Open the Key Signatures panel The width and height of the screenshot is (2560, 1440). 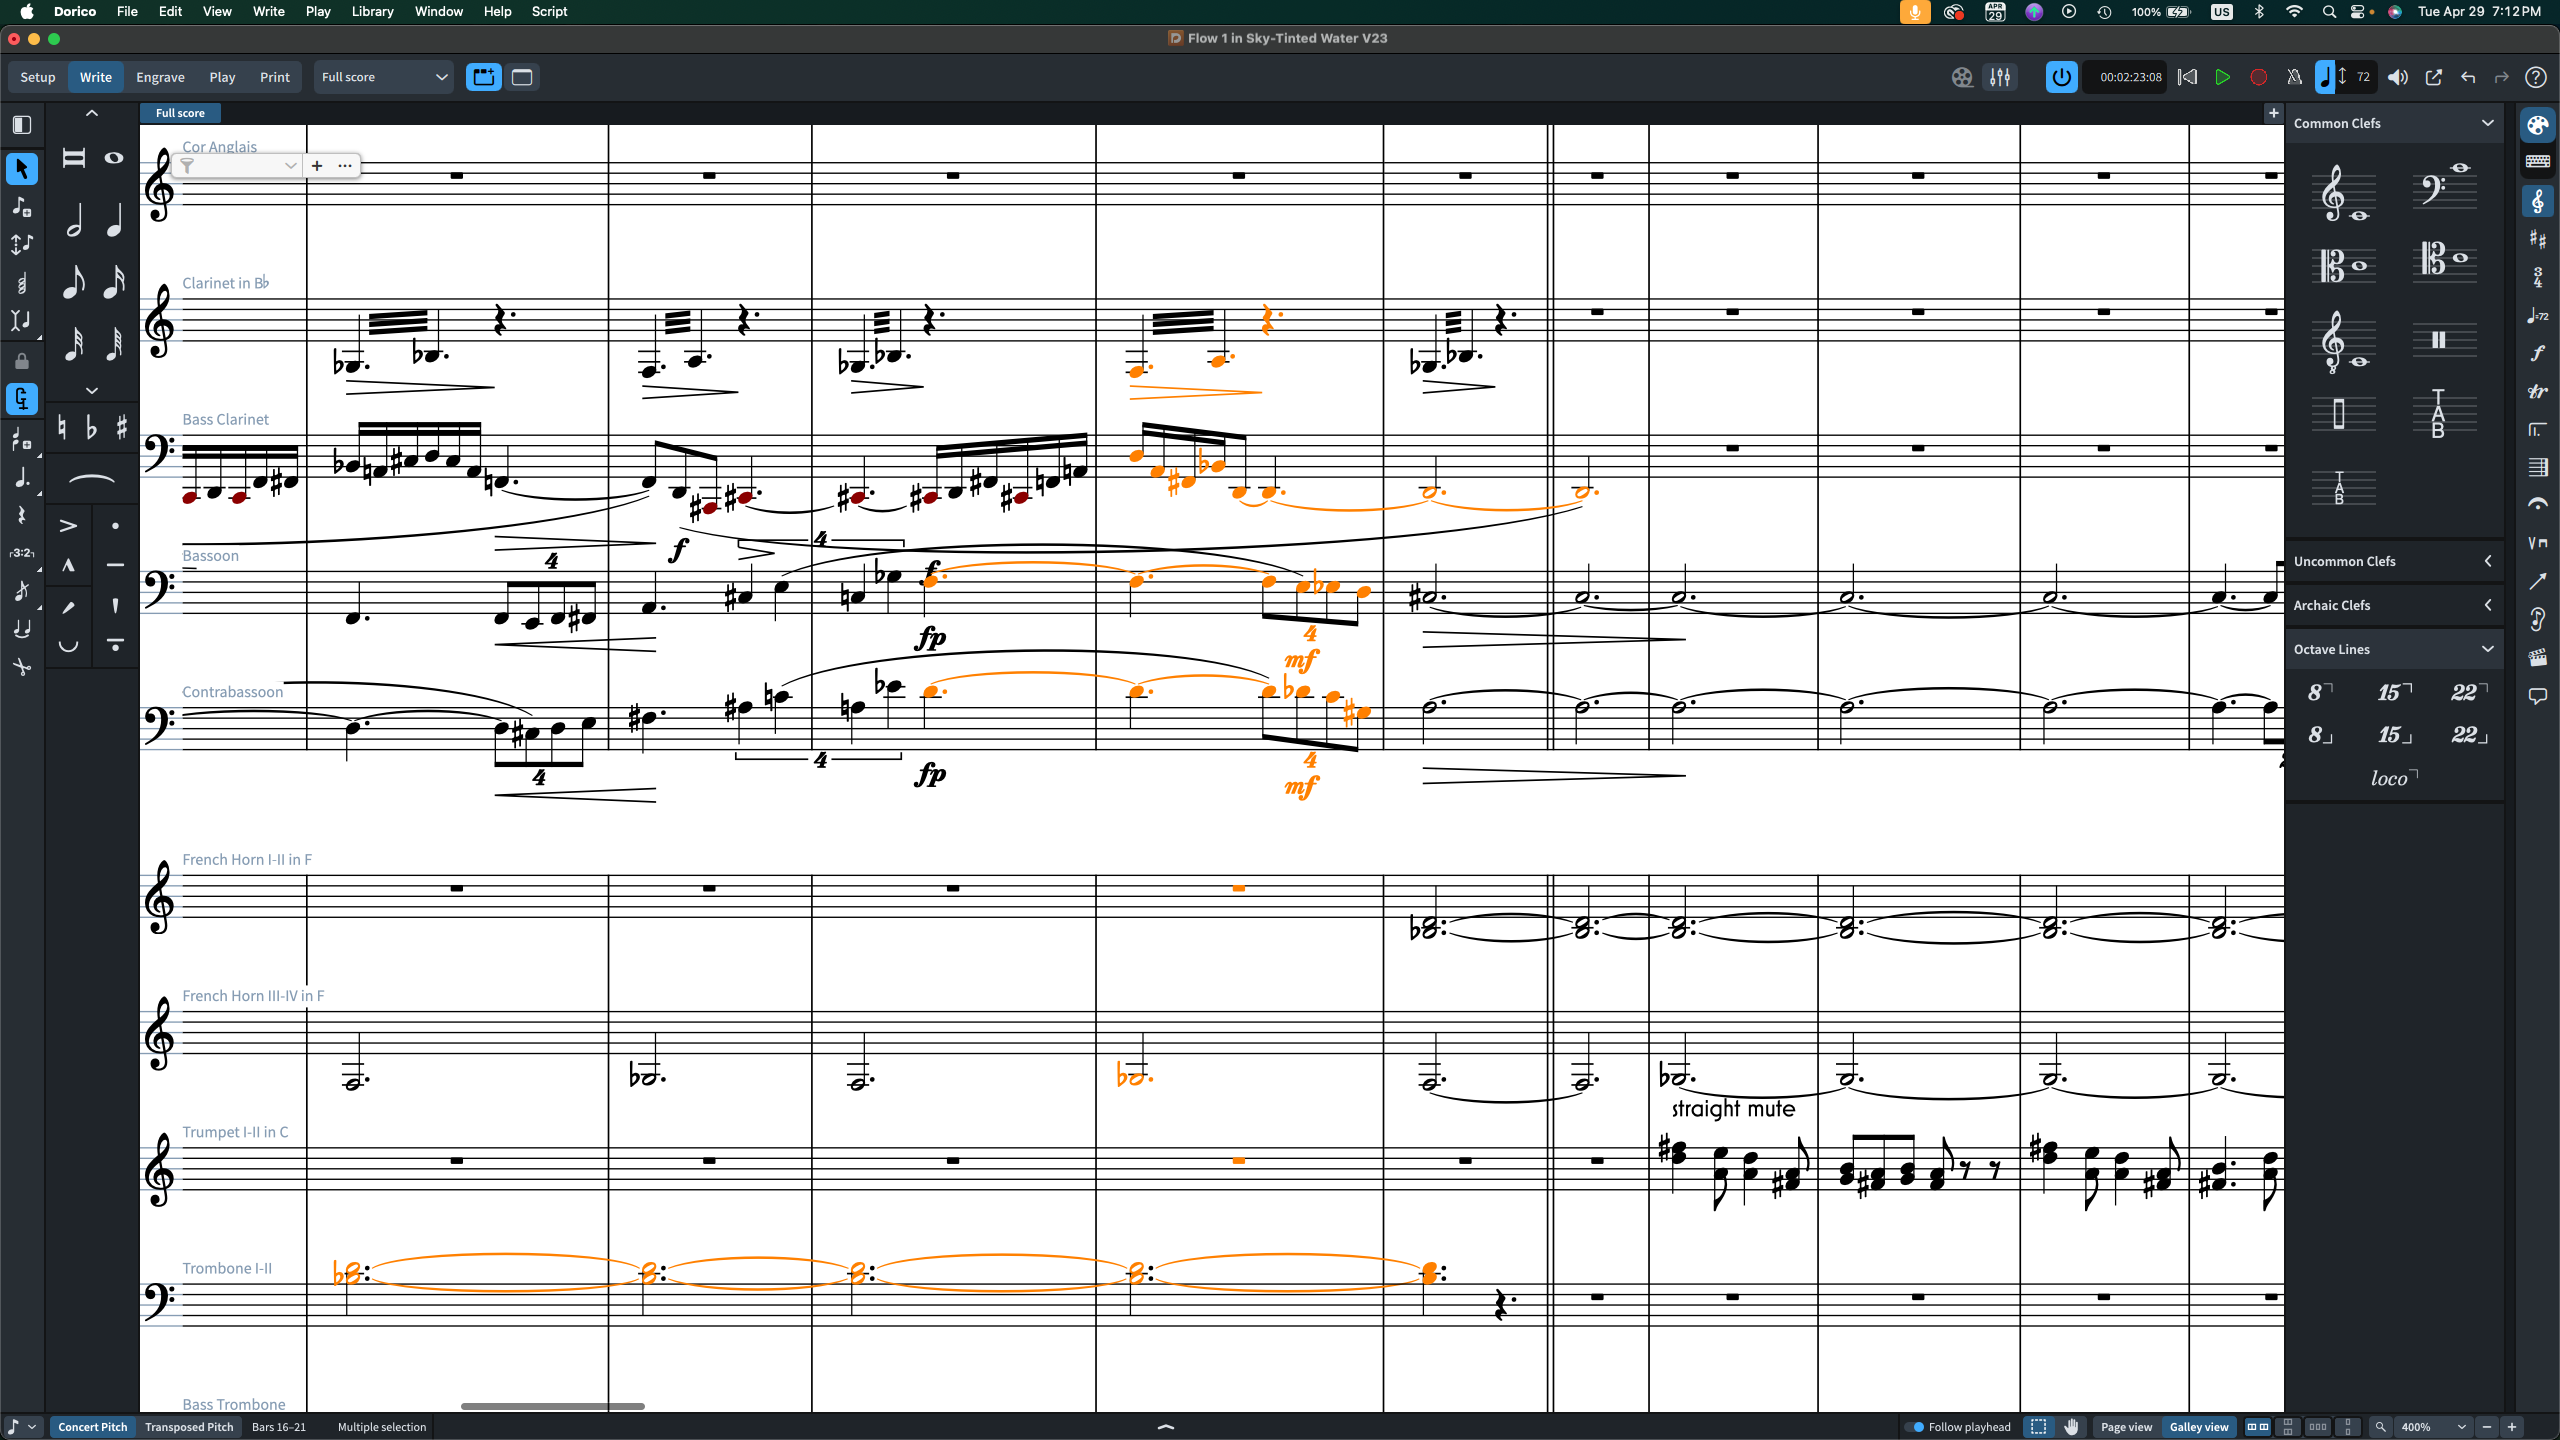[x=2537, y=239]
